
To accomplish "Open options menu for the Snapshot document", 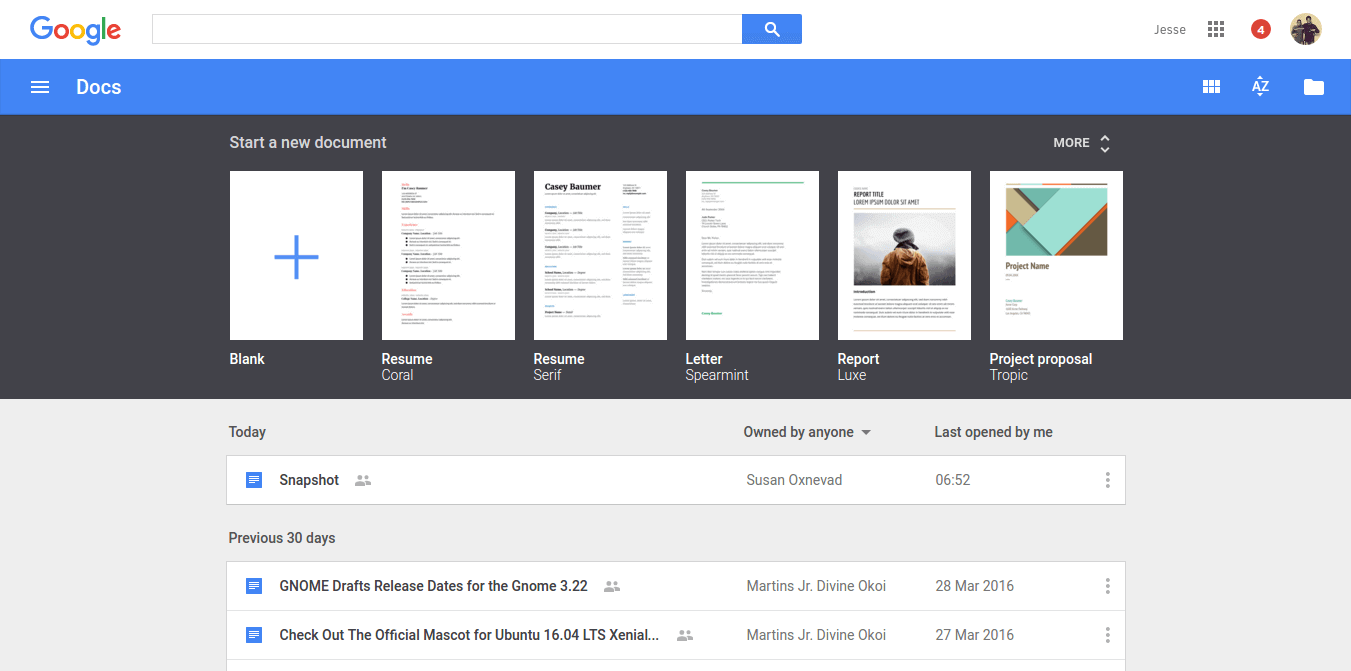I will (x=1107, y=480).
